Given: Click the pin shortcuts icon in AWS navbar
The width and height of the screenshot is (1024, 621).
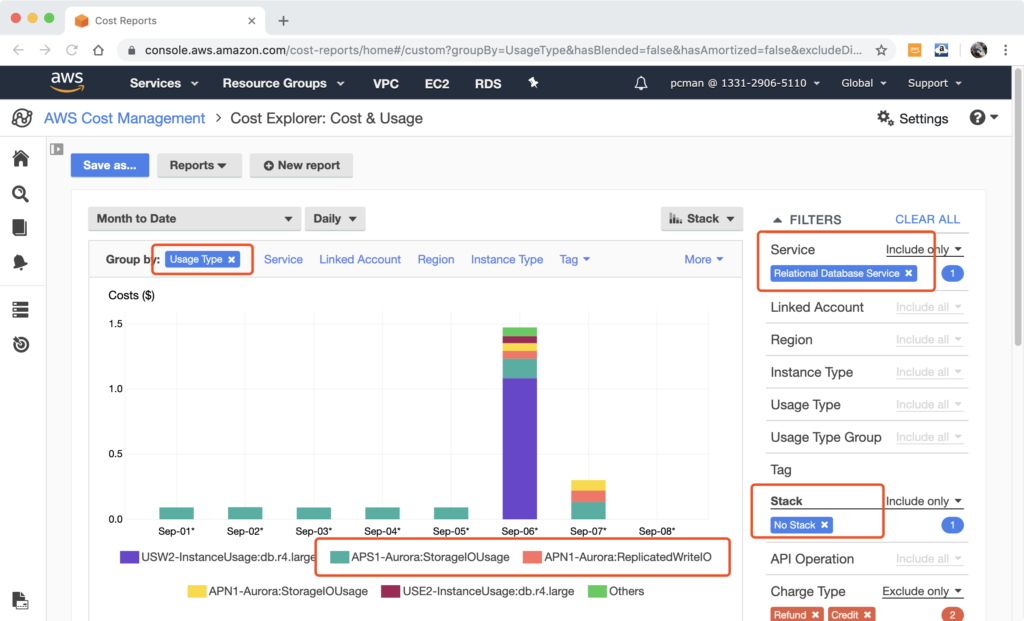Looking at the screenshot, I should [x=533, y=82].
